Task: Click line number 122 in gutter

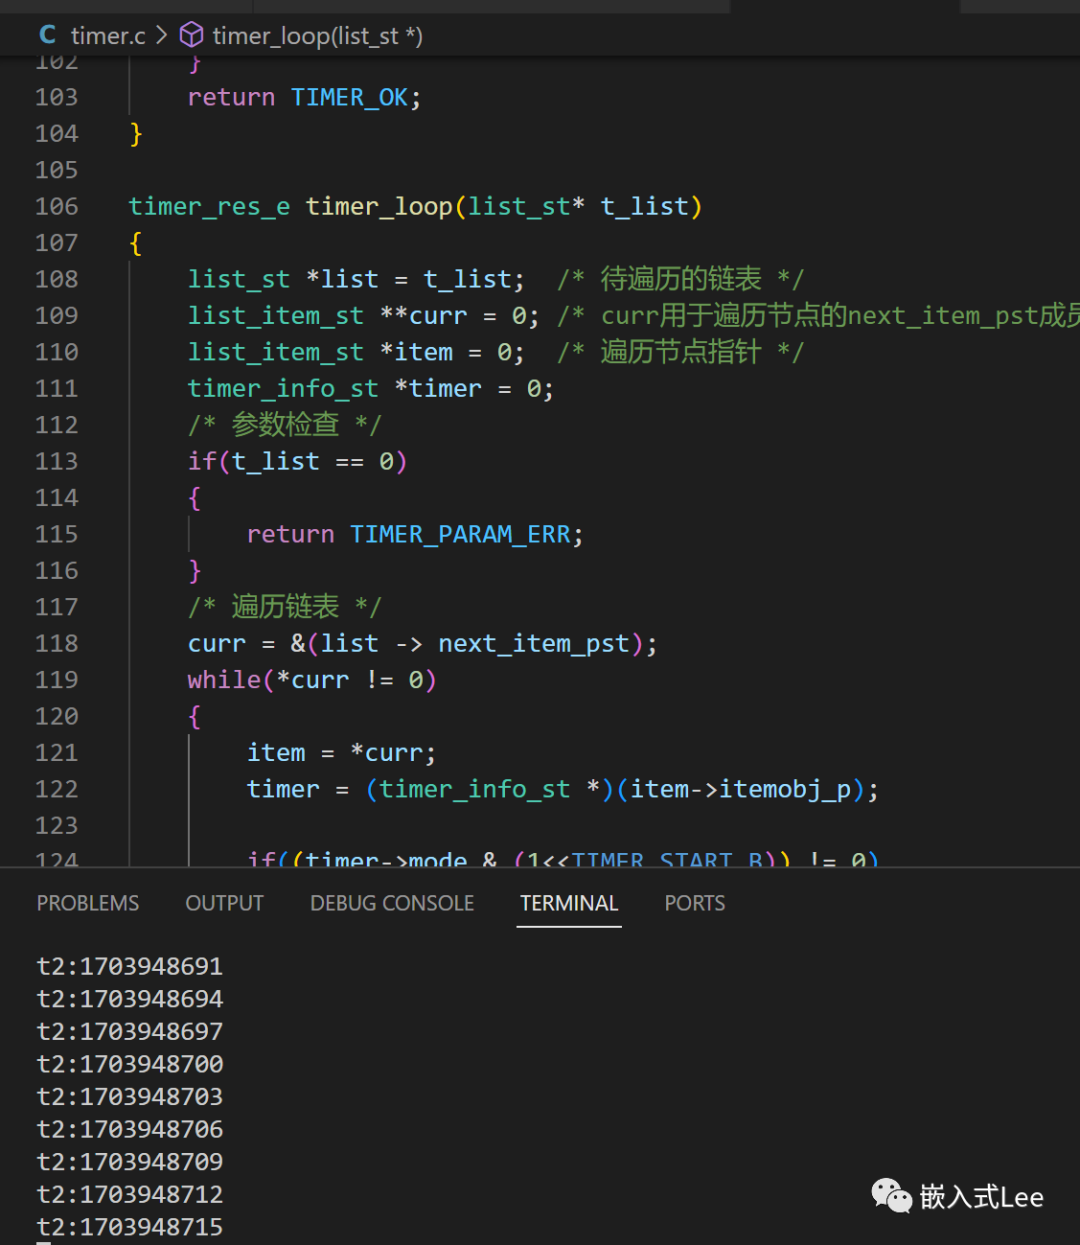Action: [56, 789]
